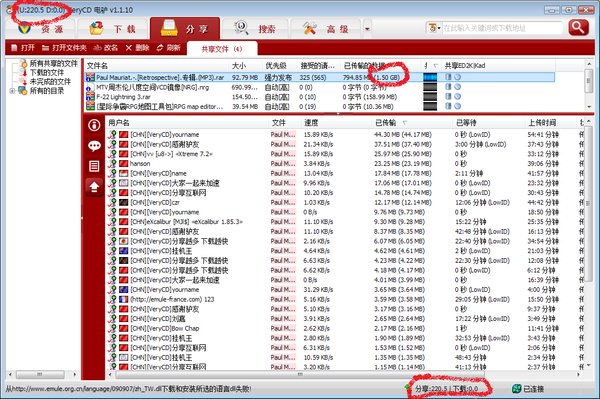Click the China flag beside Bow Chap
This screenshot has height=399, width=600.
(x=123, y=328)
